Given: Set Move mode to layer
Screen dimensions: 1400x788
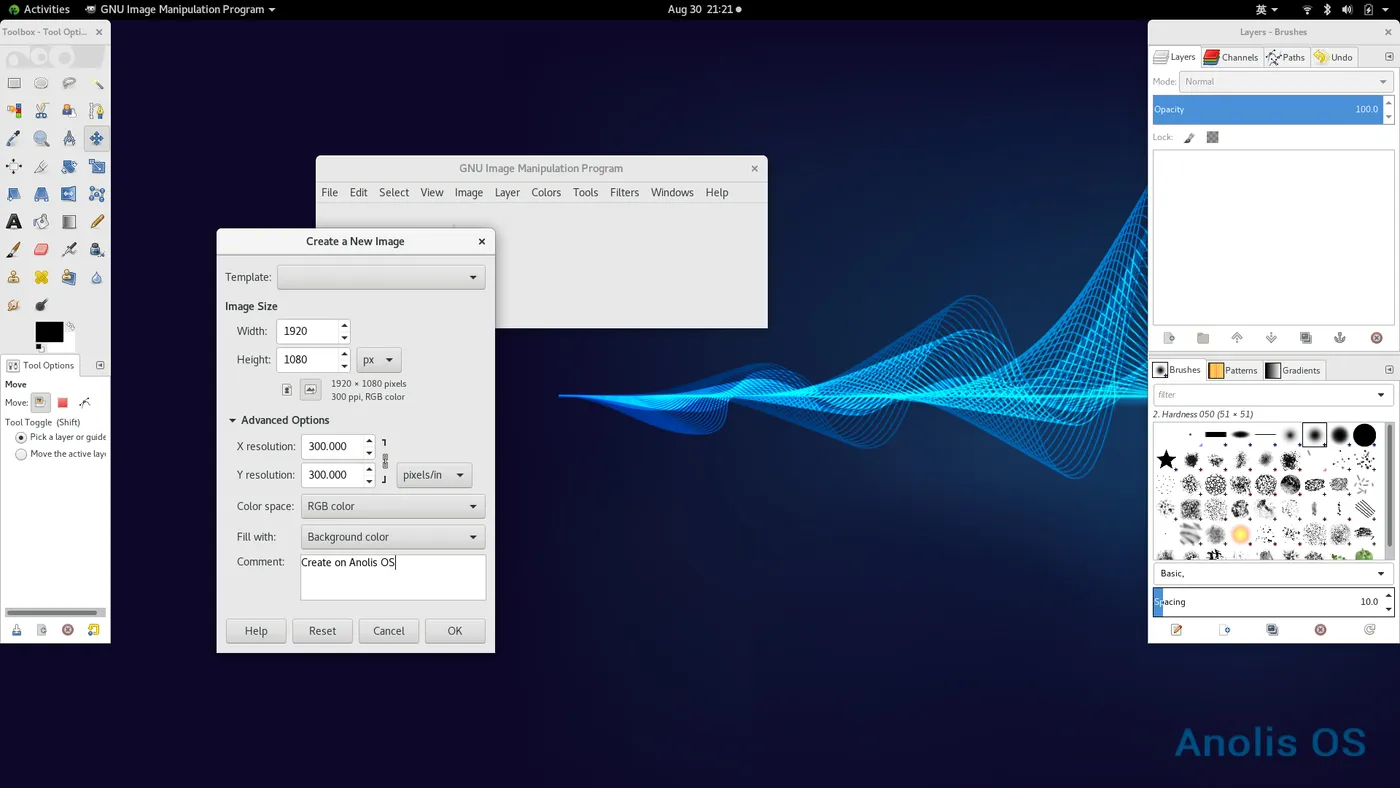Looking at the screenshot, I should click(40, 402).
